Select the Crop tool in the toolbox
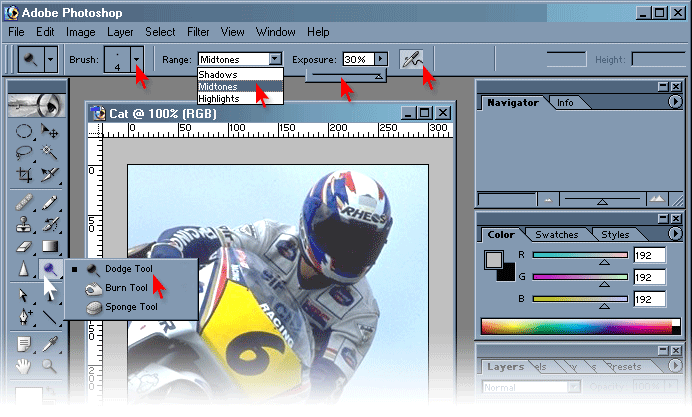This screenshot has height=417, width=692. coord(24,175)
